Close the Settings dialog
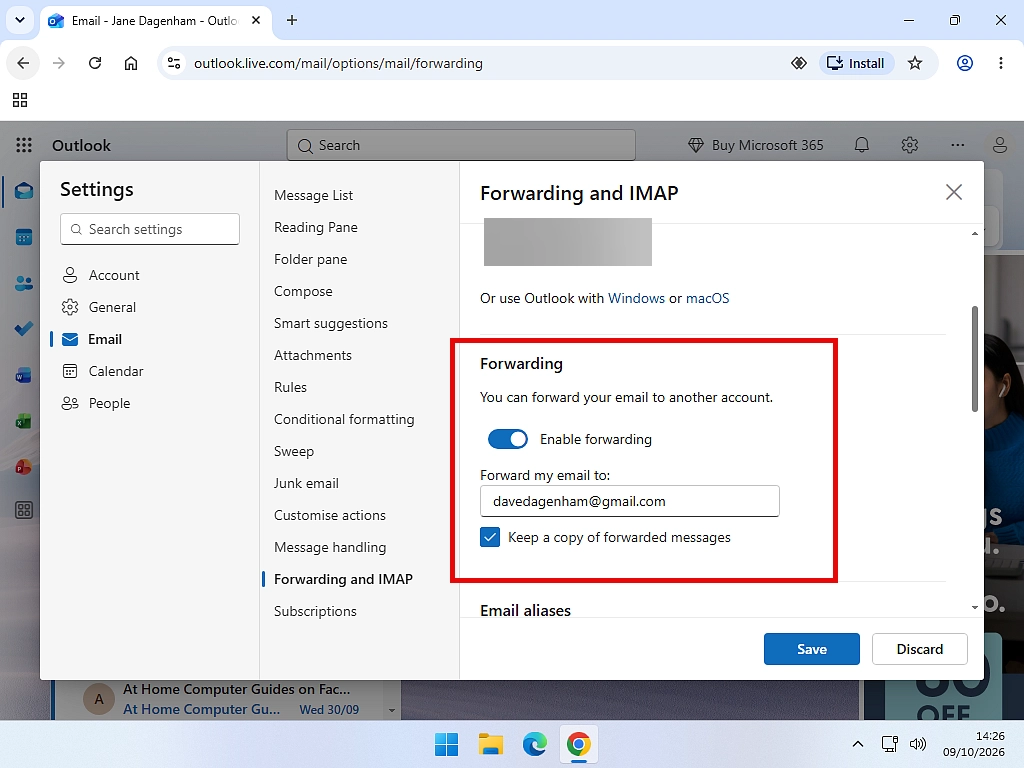The width and height of the screenshot is (1024, 768). (953, 192)
